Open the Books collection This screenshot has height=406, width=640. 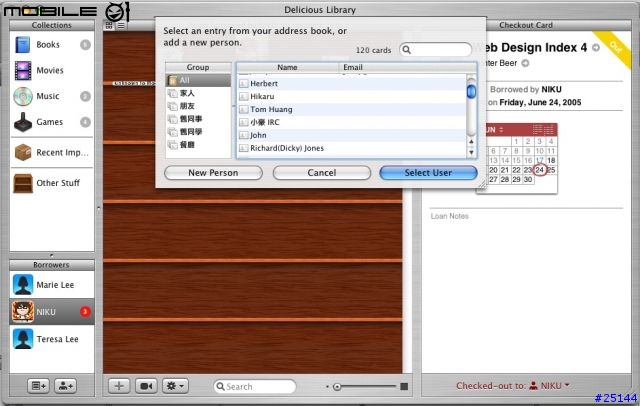point(51,44)
